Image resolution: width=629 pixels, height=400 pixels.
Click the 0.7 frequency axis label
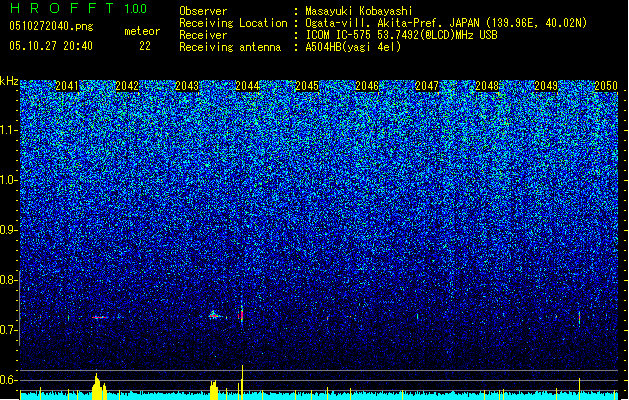9,330
